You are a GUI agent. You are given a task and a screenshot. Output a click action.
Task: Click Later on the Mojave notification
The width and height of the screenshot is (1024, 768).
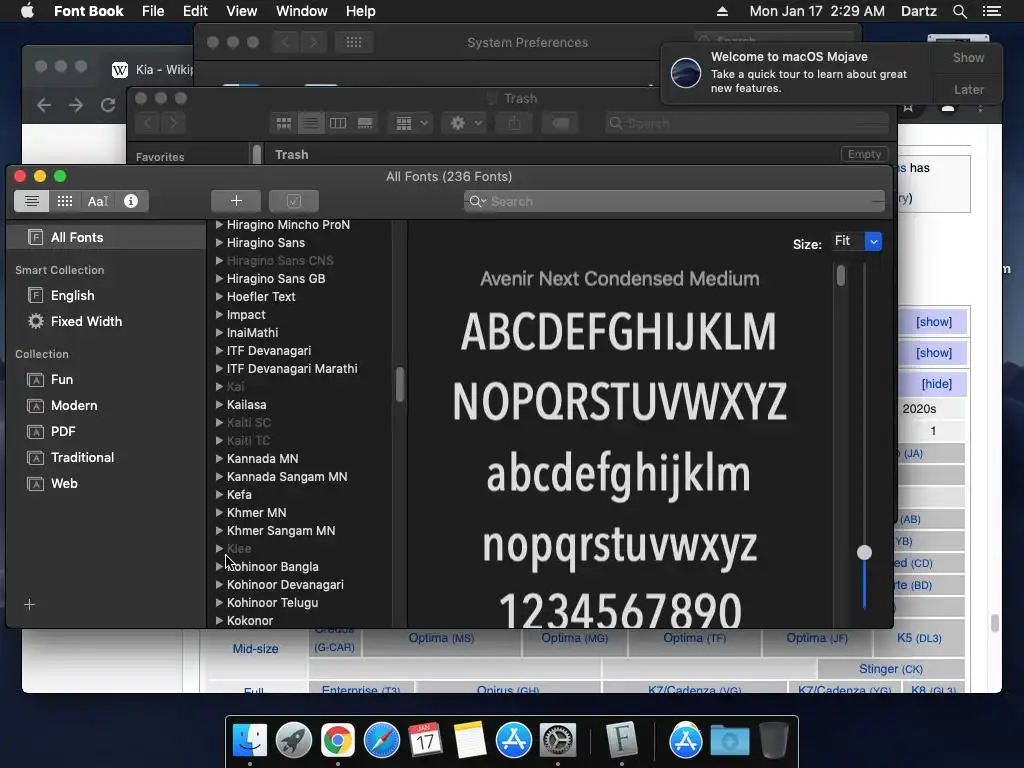click(x=968, y=89)
